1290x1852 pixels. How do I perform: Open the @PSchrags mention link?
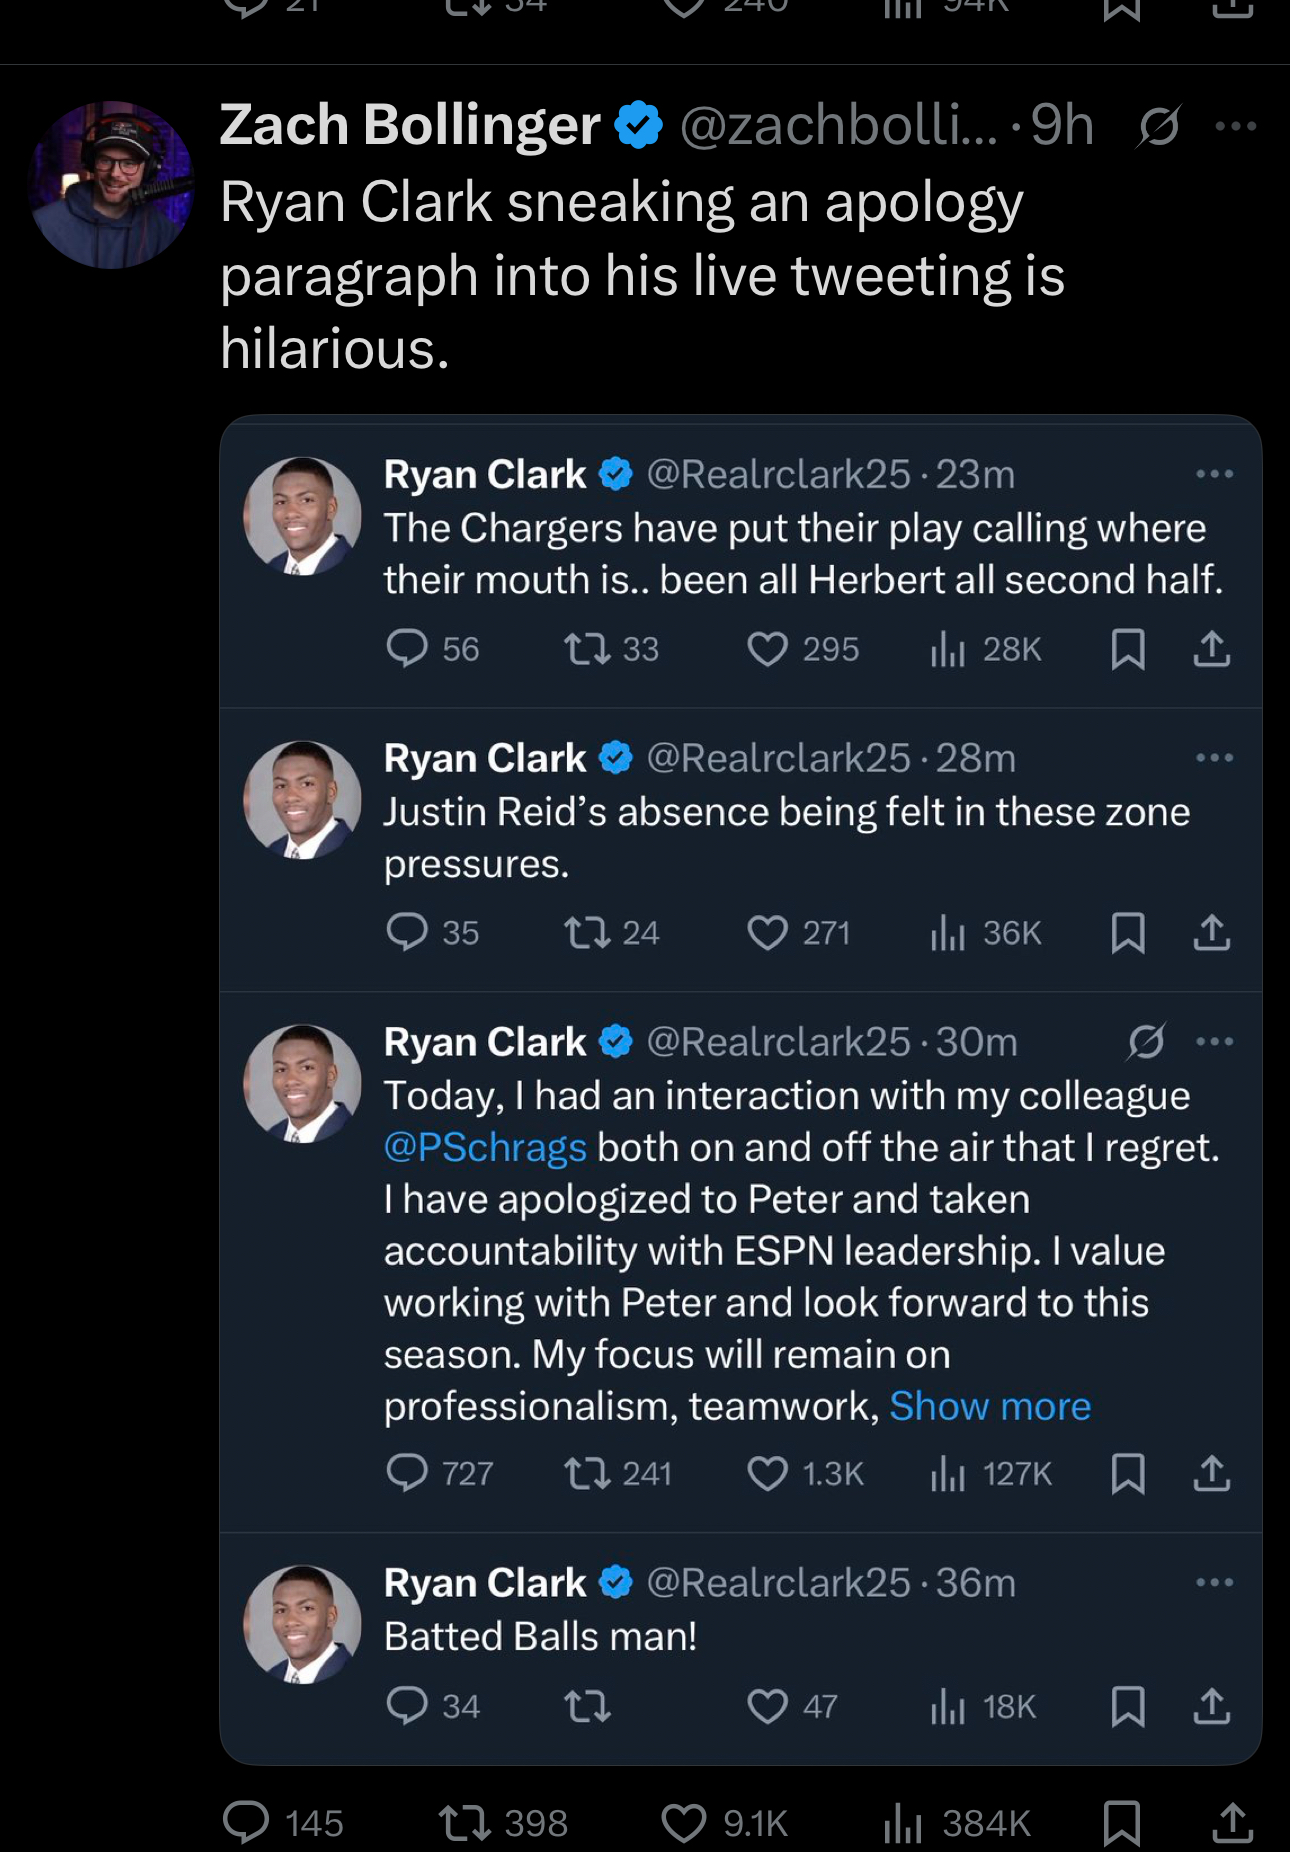[x=485, y=1148]
